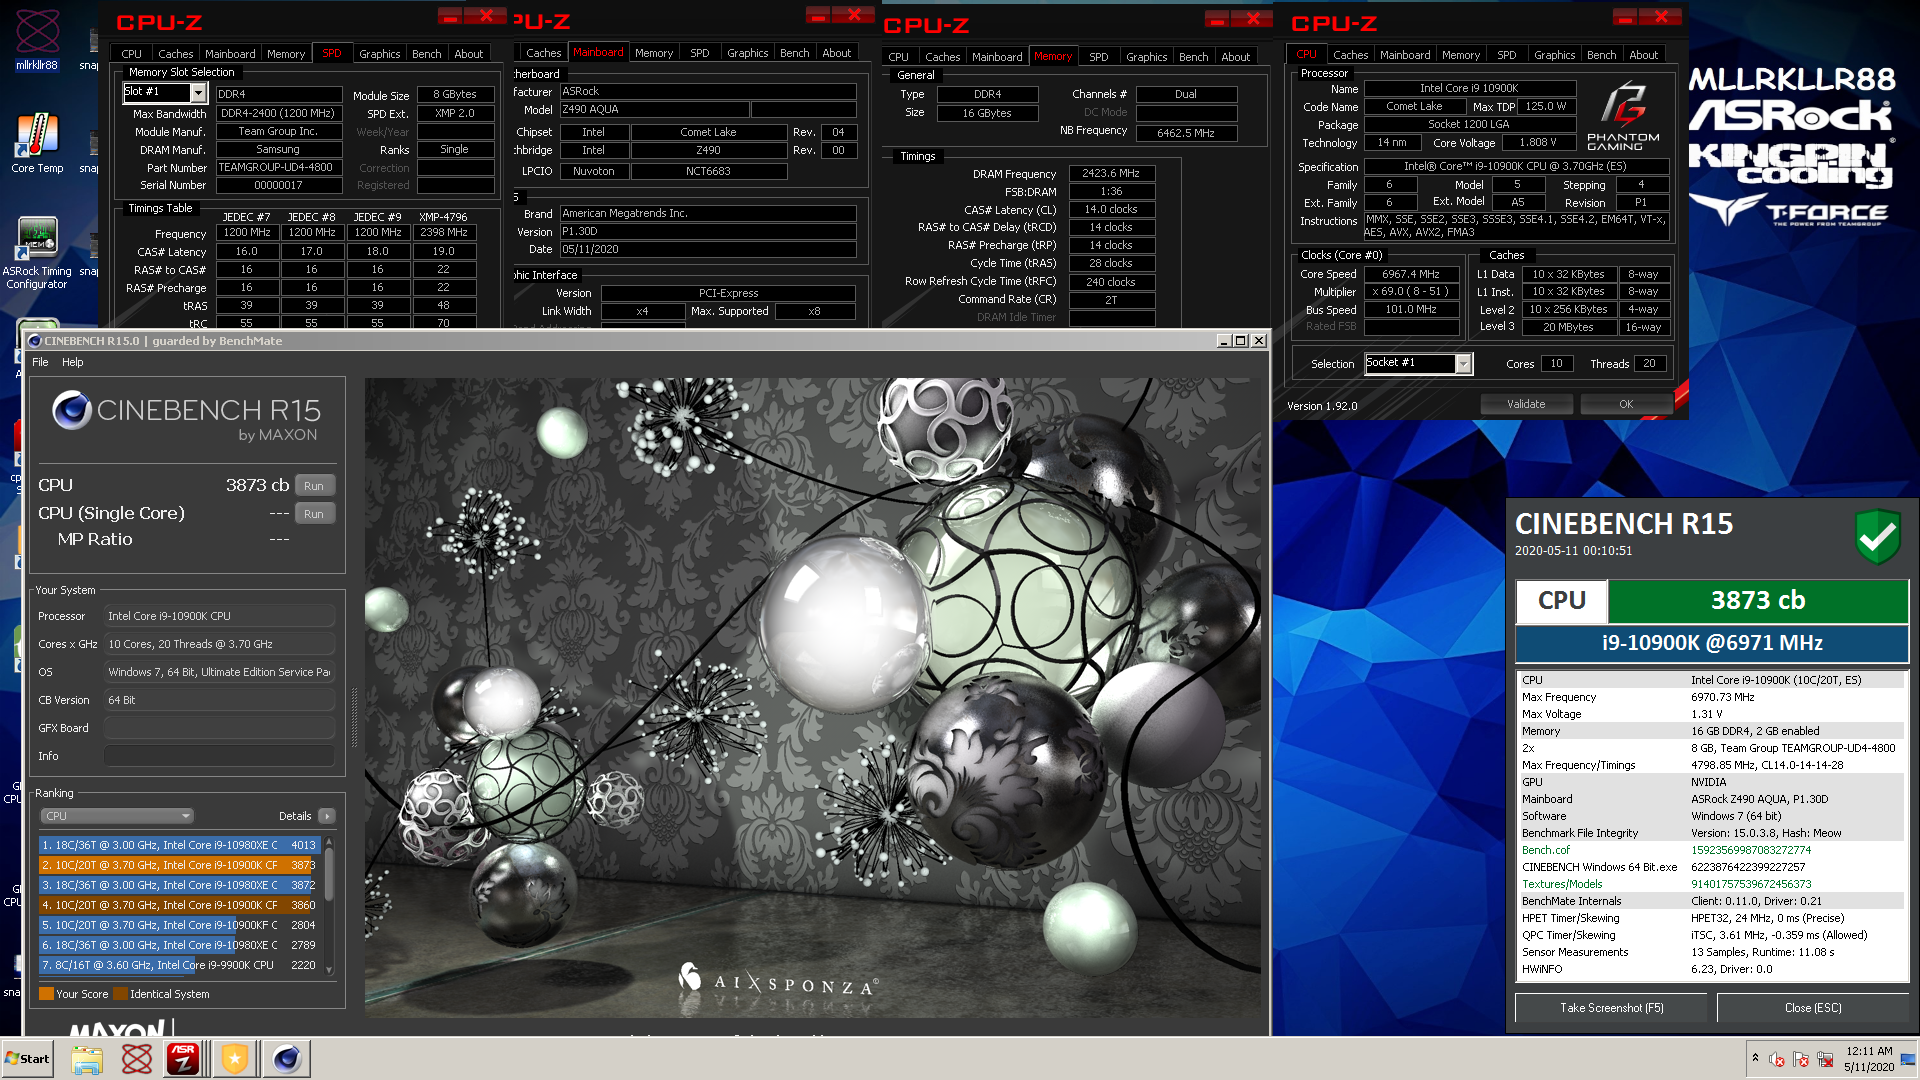Screen dimensions: 1920x1080
Task: Run the CPU multi-core benchmark
Action: click(x=314, y=486)
